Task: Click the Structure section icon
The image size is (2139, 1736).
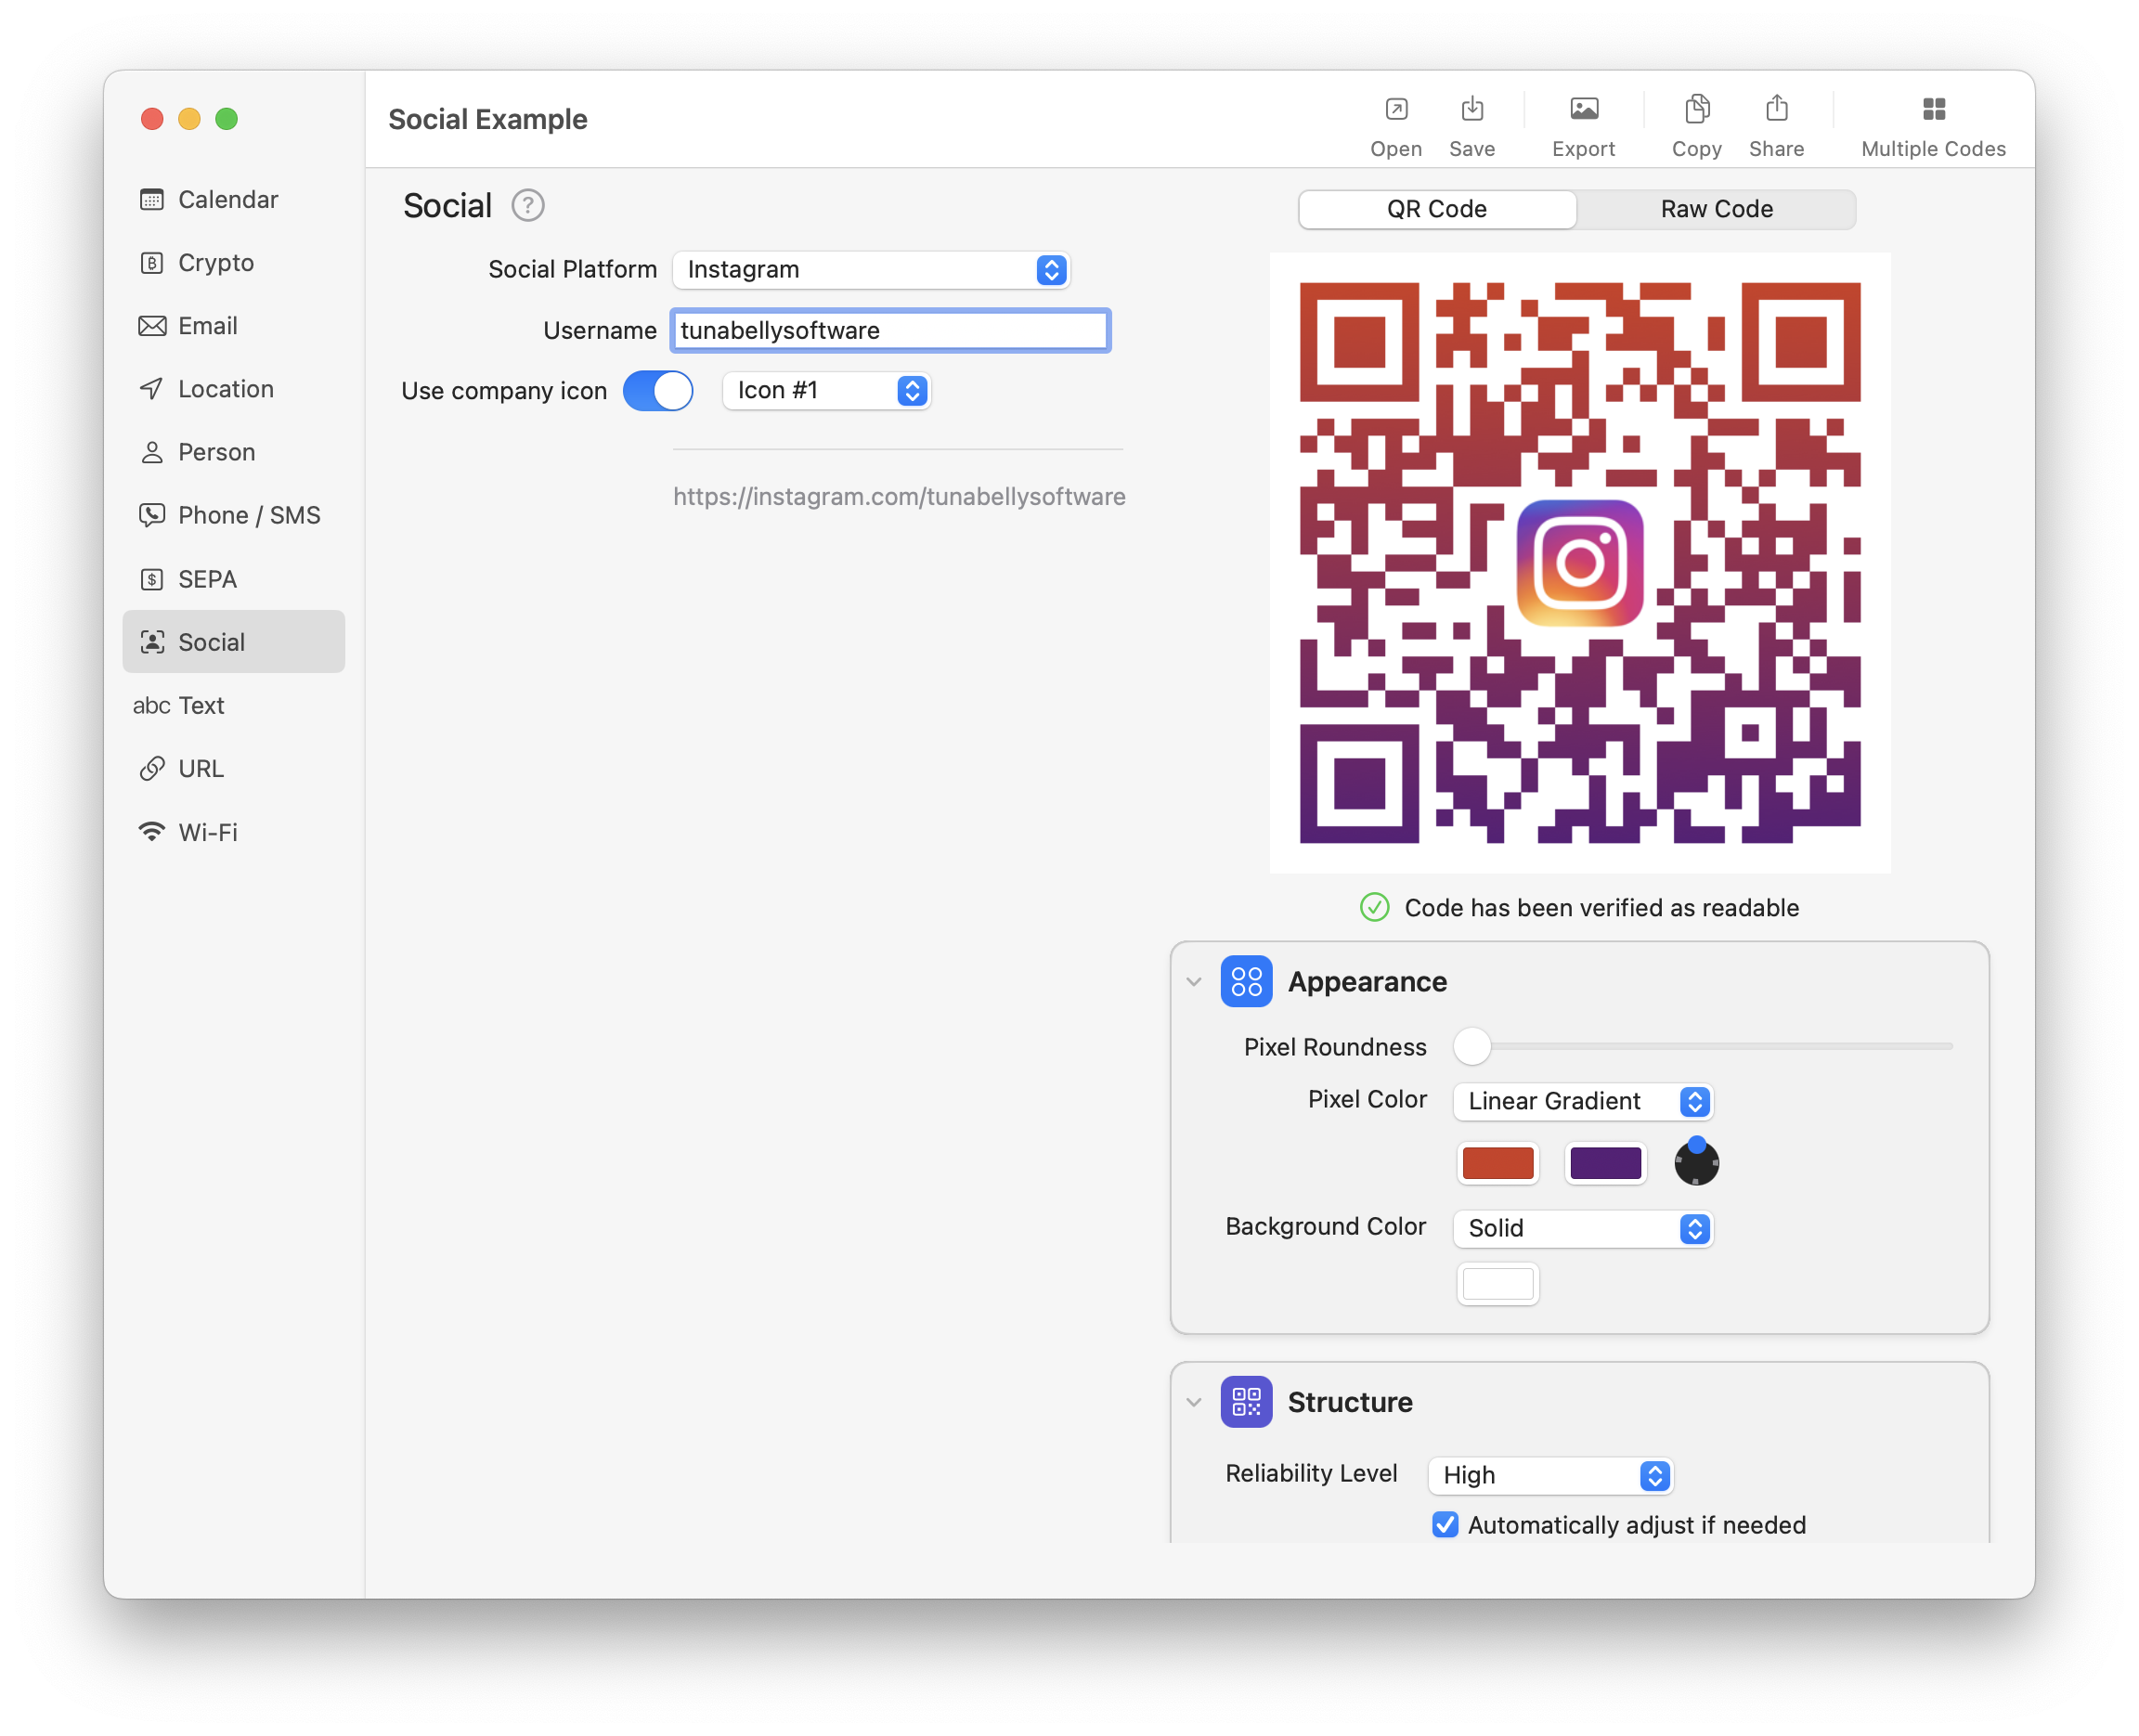Action: [1247, 1401]
